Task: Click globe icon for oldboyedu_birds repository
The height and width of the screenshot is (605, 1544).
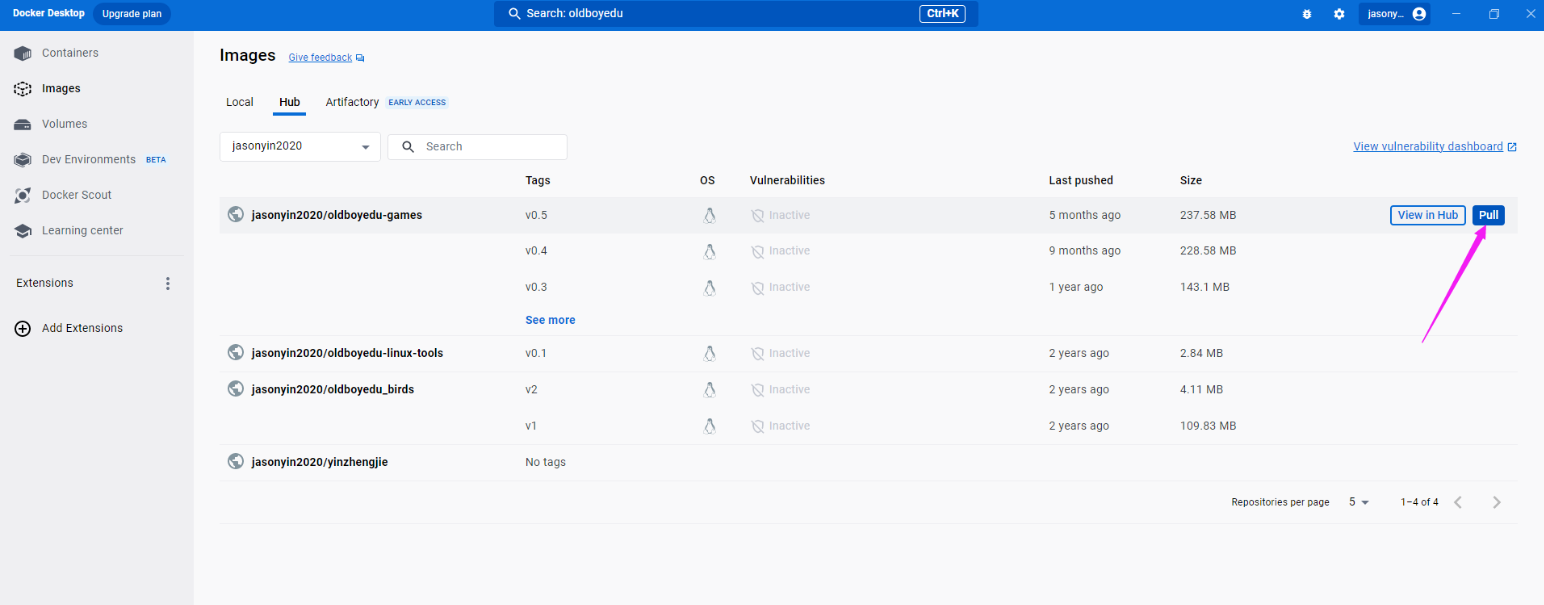Action: 236,388
